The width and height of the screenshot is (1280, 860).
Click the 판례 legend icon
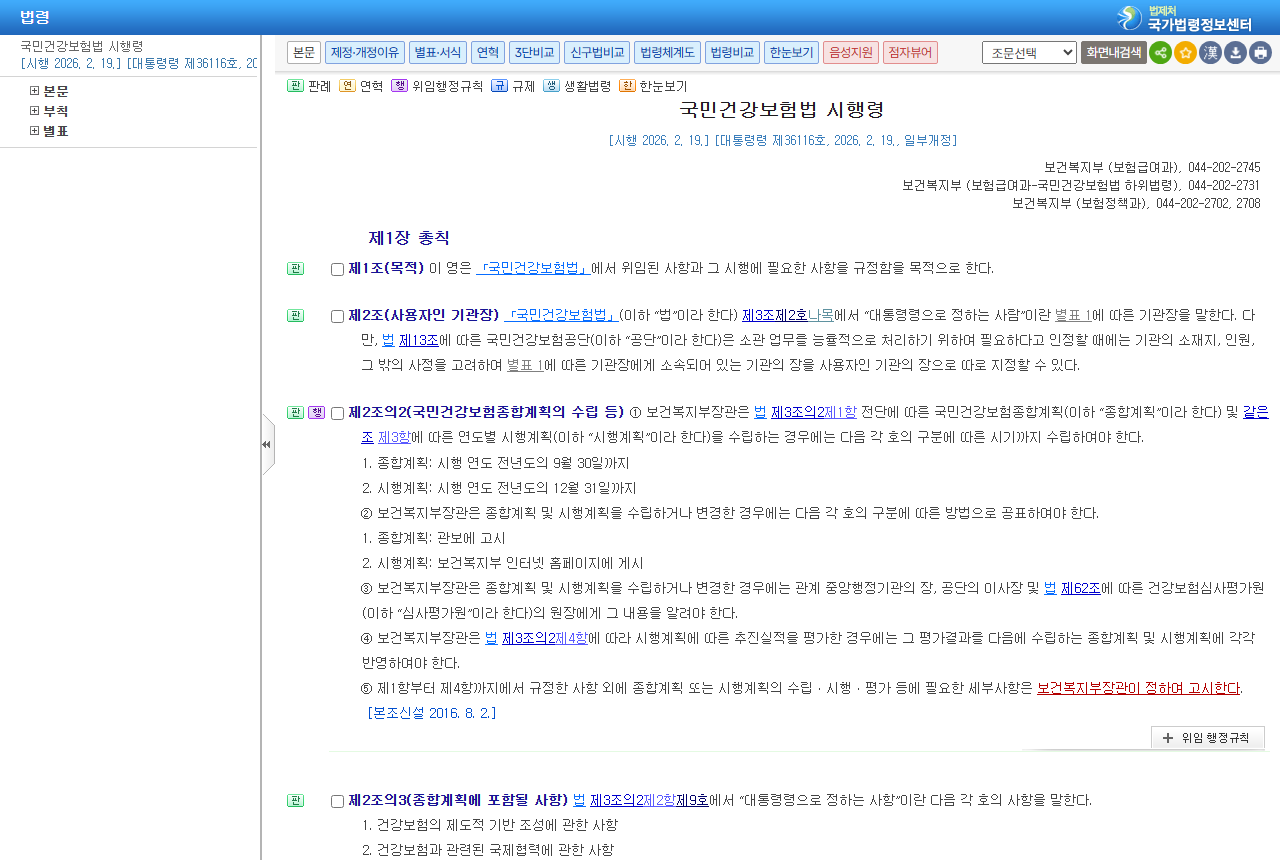[295, 86]
